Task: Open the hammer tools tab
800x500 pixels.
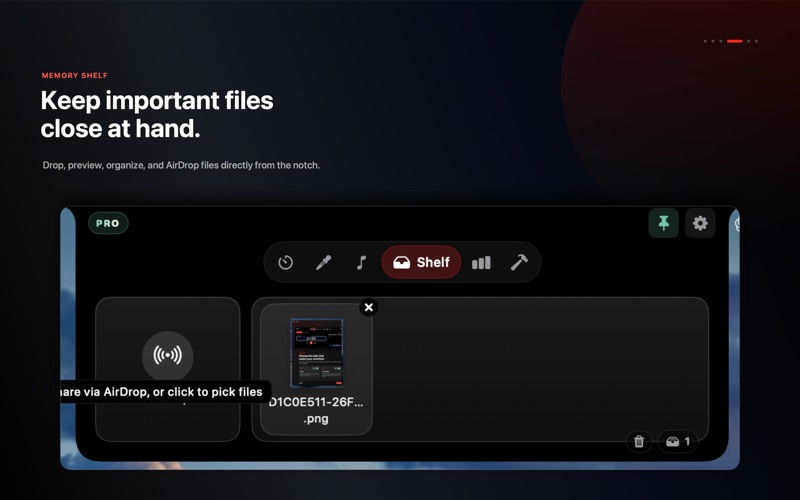Action: (x=519, y=262)
